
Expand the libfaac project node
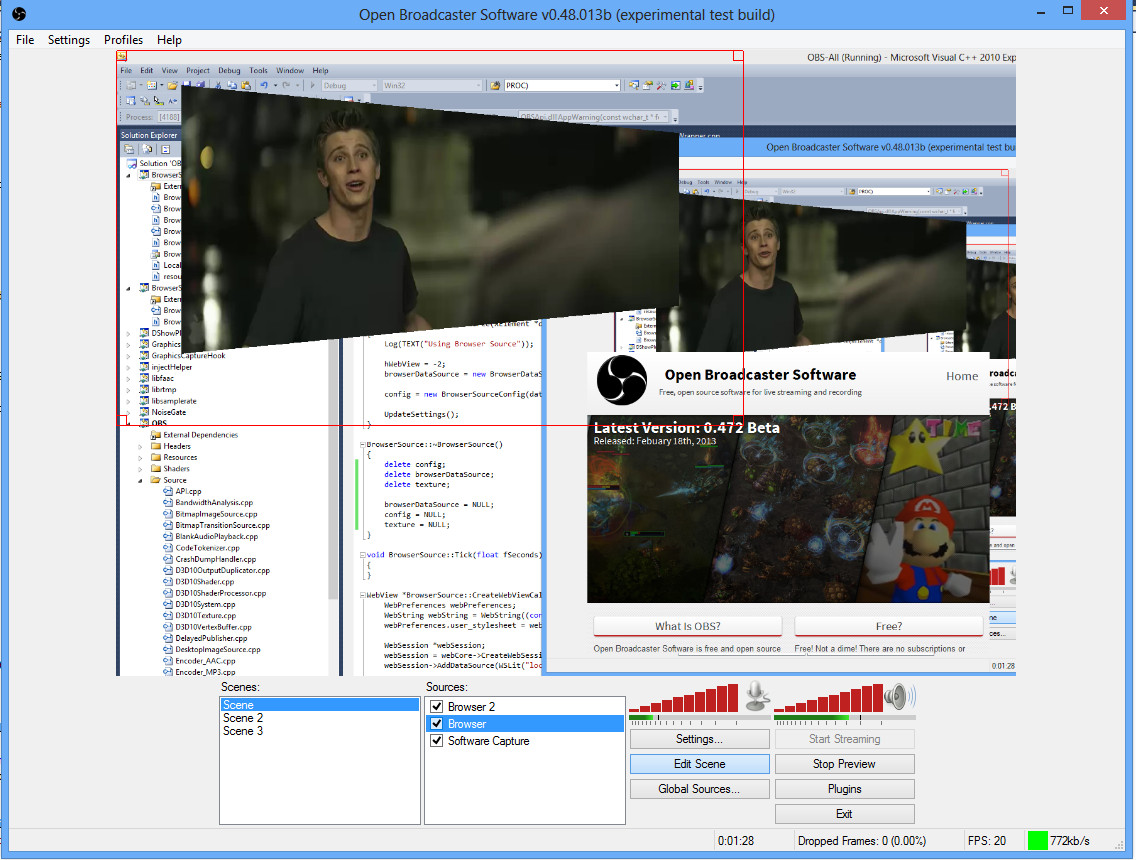click(x=129, y=378)
